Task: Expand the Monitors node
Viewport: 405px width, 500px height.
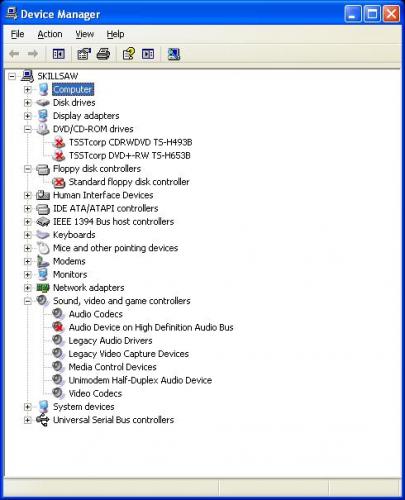Action: pos(28,275)
